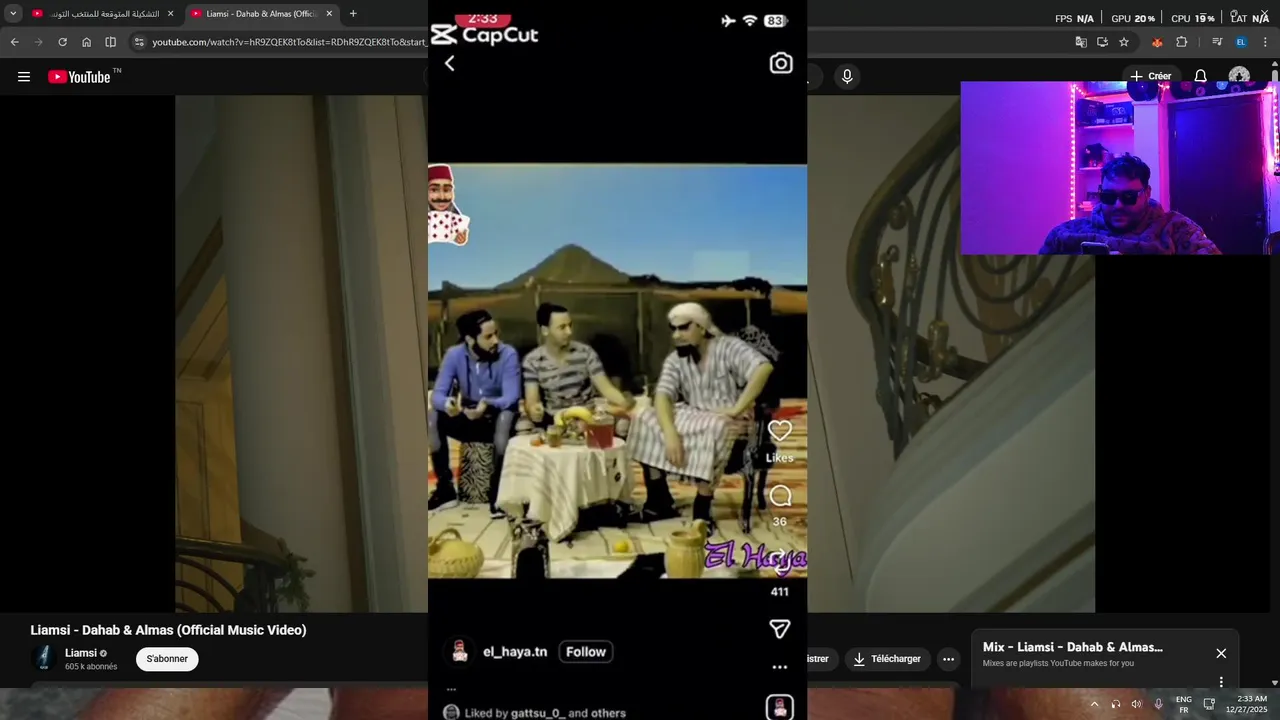Open the media control music-list icon
This screenshot has height=720, width=1280.
coord(1217,42)
